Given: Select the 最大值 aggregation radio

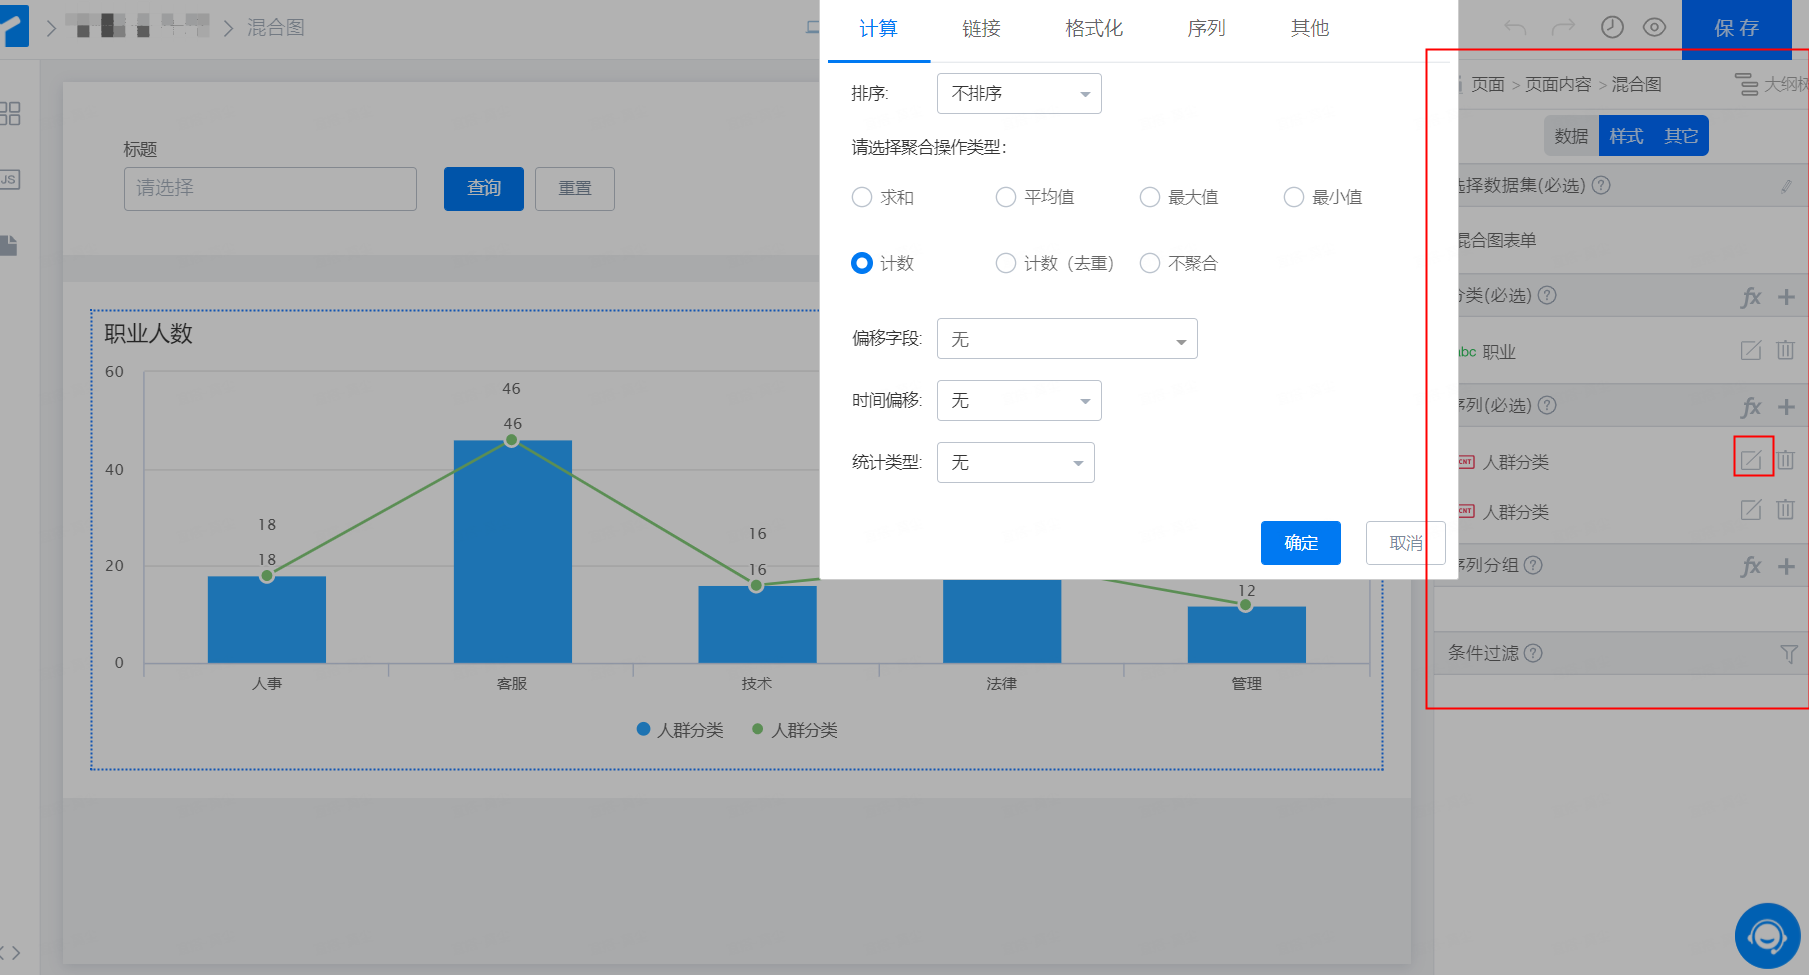Looking at the screenshot, I should [x=1150, y=197].
